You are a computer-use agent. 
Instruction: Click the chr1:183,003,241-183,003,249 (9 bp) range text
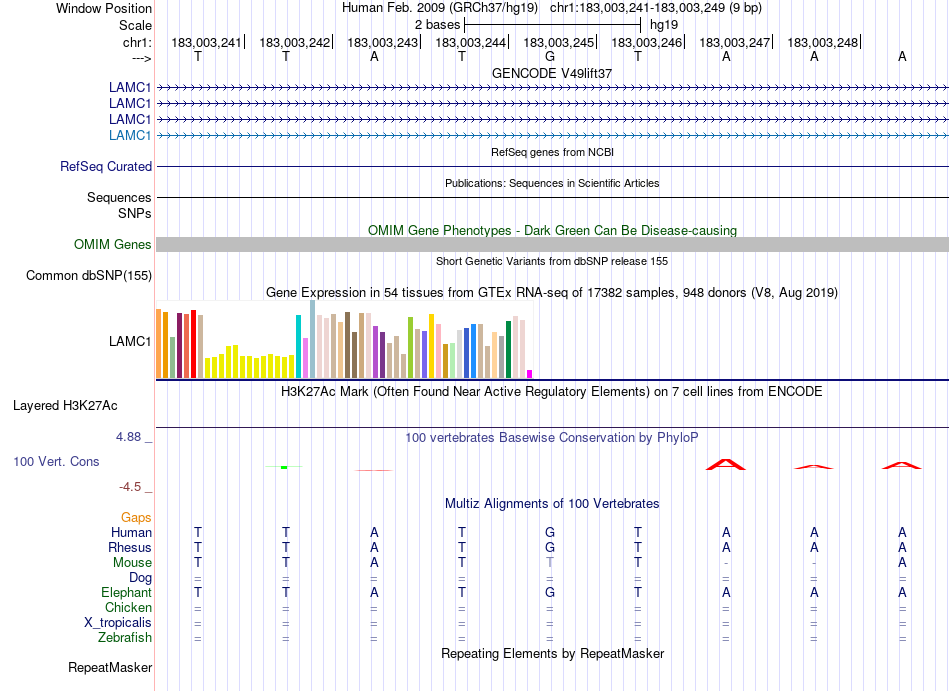tap(656, 8)
